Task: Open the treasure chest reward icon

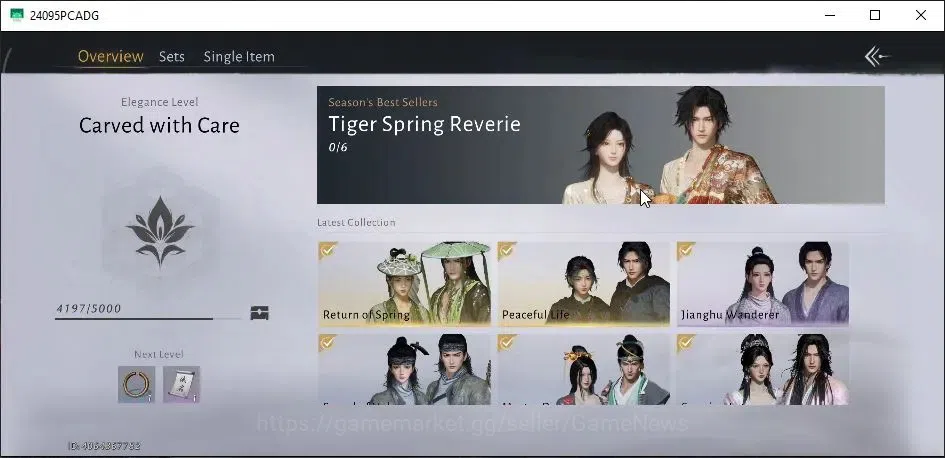Action: click(259, 313)
